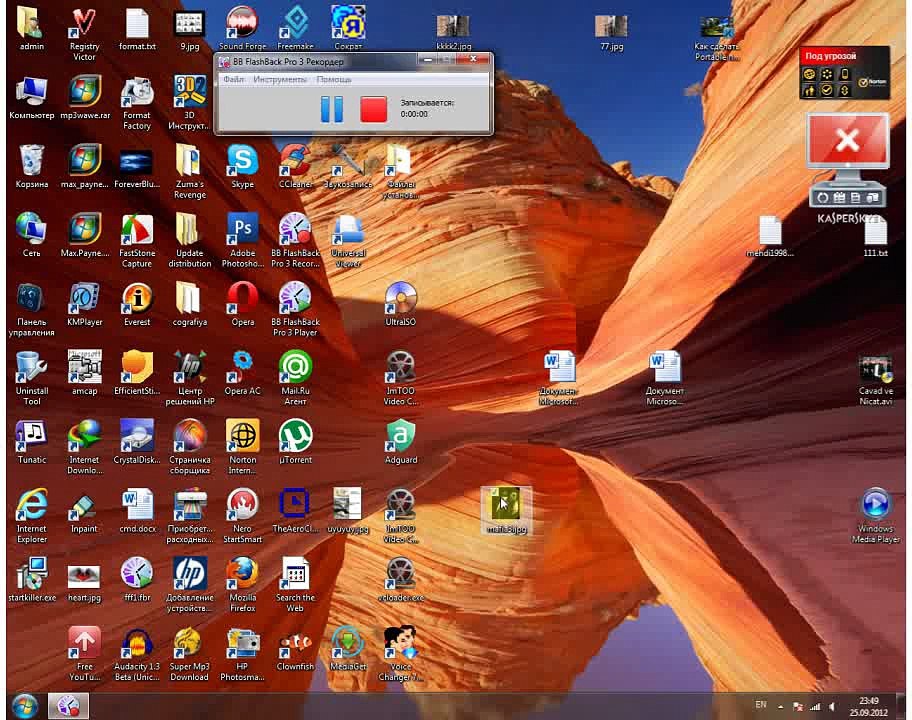Select the µTorrent desktop icon
The image size is (912, 720).
click(x=295, y=442)
